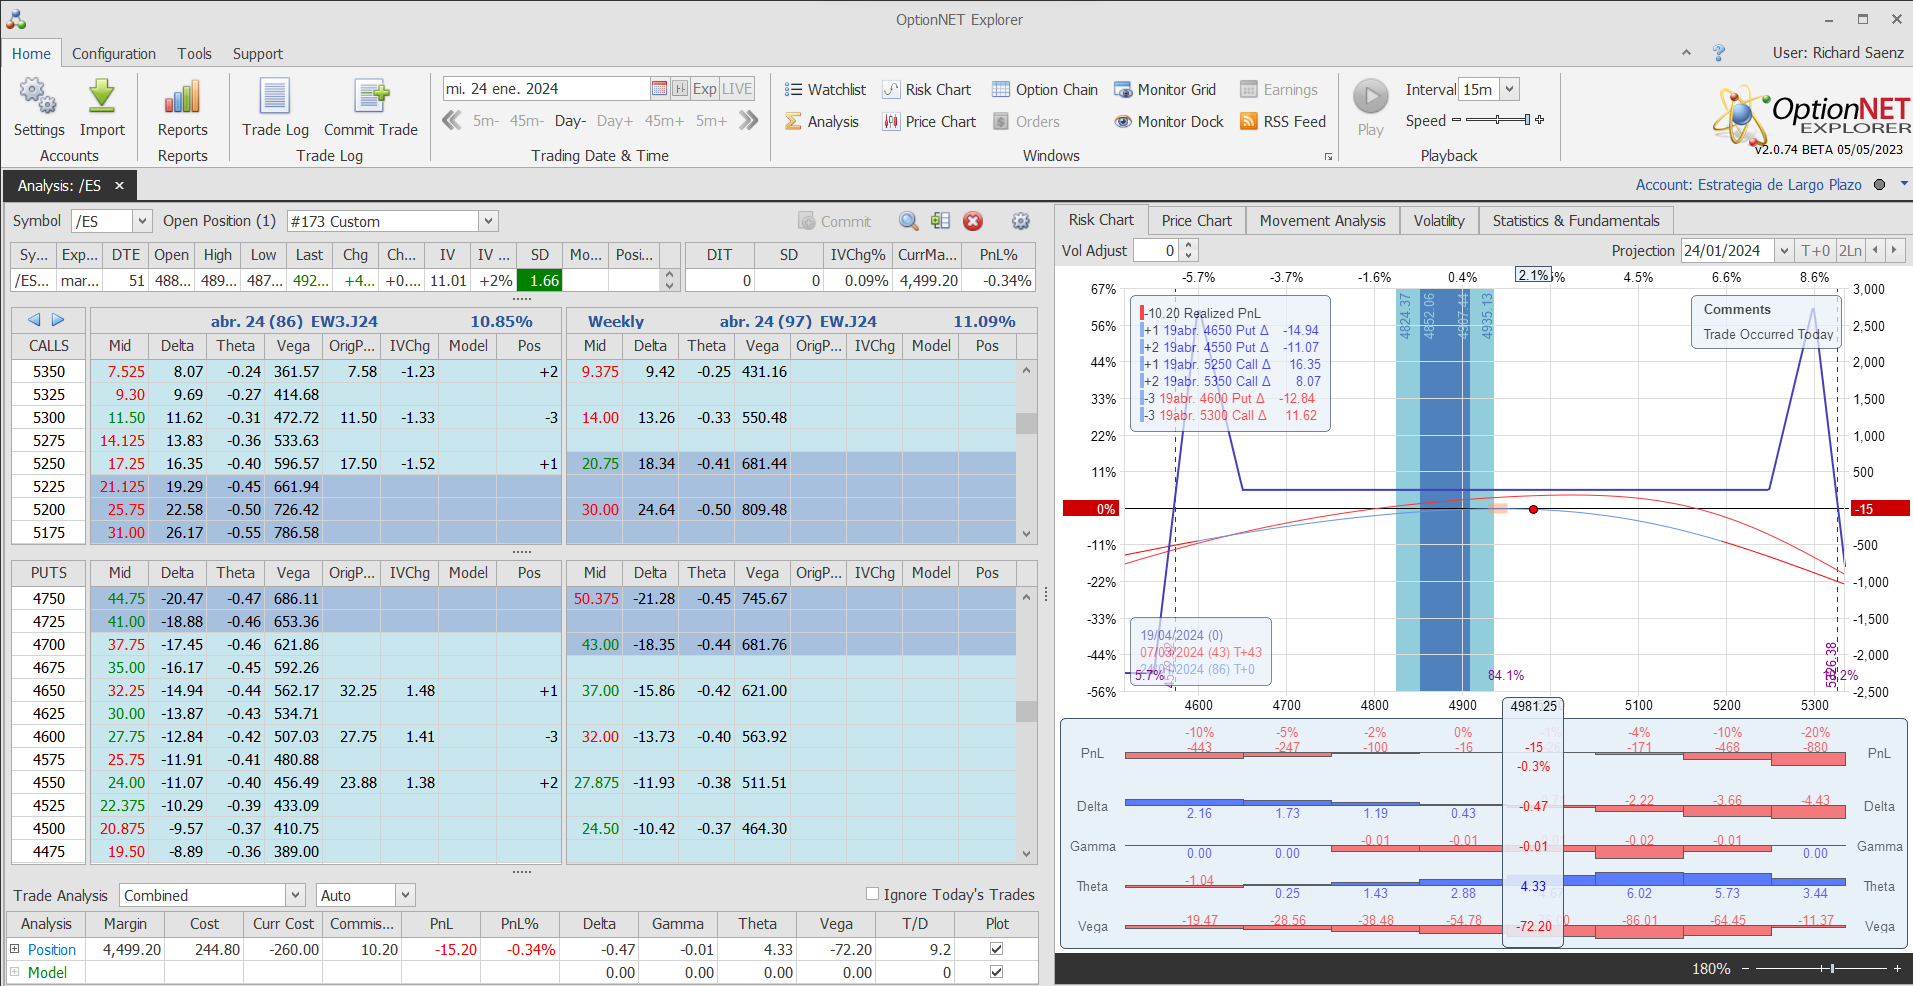Step forward with the double right arrow
1913x986 pixels.
click(x=748, y=121)
